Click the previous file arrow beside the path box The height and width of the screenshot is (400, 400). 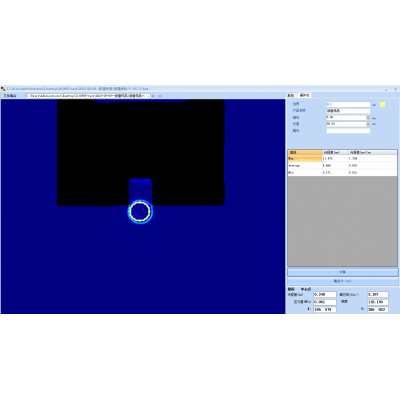point(153,96)
